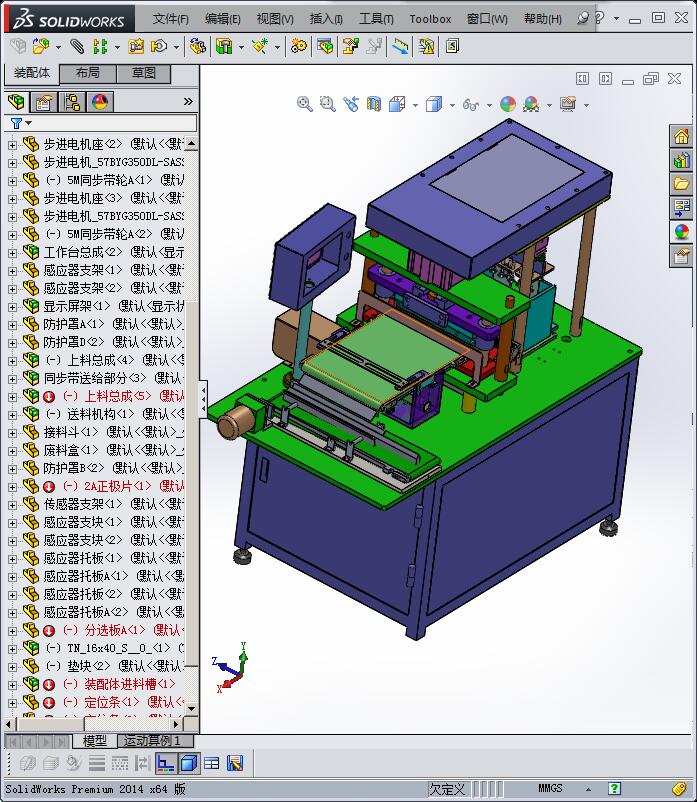Open the Design Library task pane icon
The height and width of the screenshot is (802, 697).
(681, 161)
